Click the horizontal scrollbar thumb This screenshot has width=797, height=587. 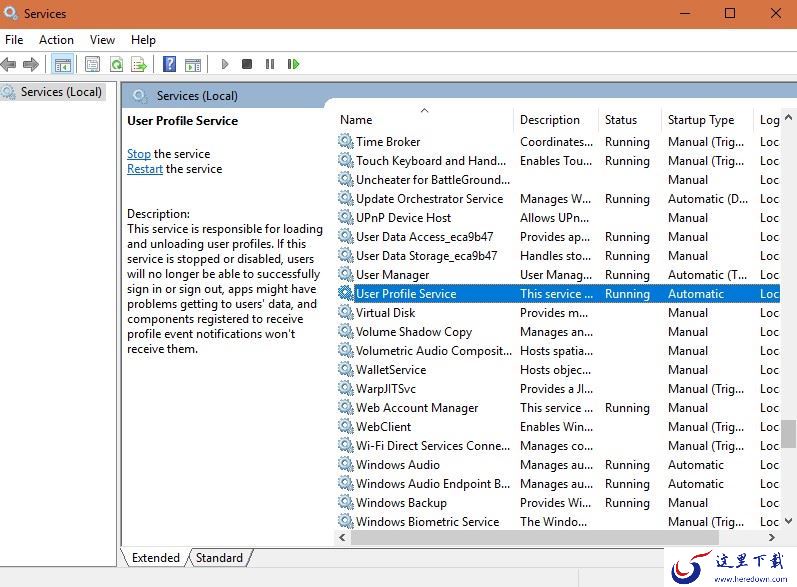[x=534, y=537]
